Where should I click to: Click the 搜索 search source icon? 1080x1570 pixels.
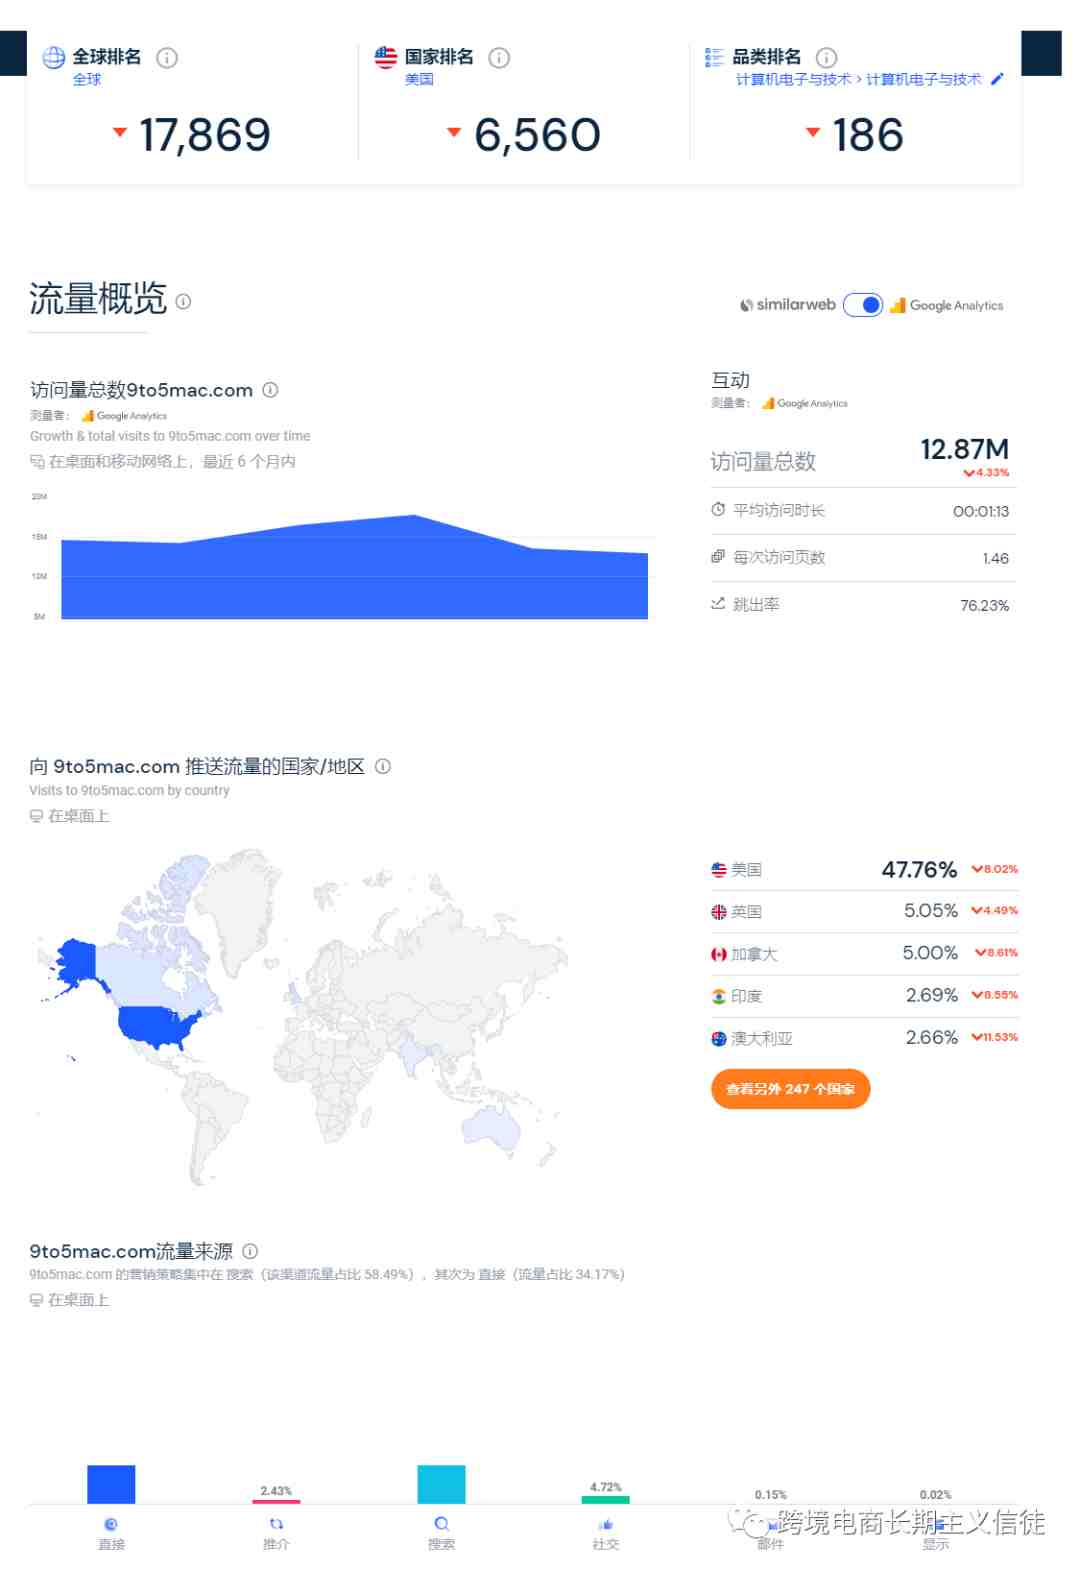click(441, 1524)
